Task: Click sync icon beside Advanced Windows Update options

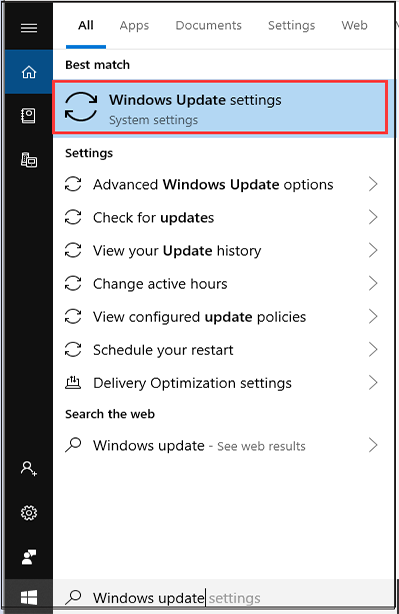Action: 73,184
